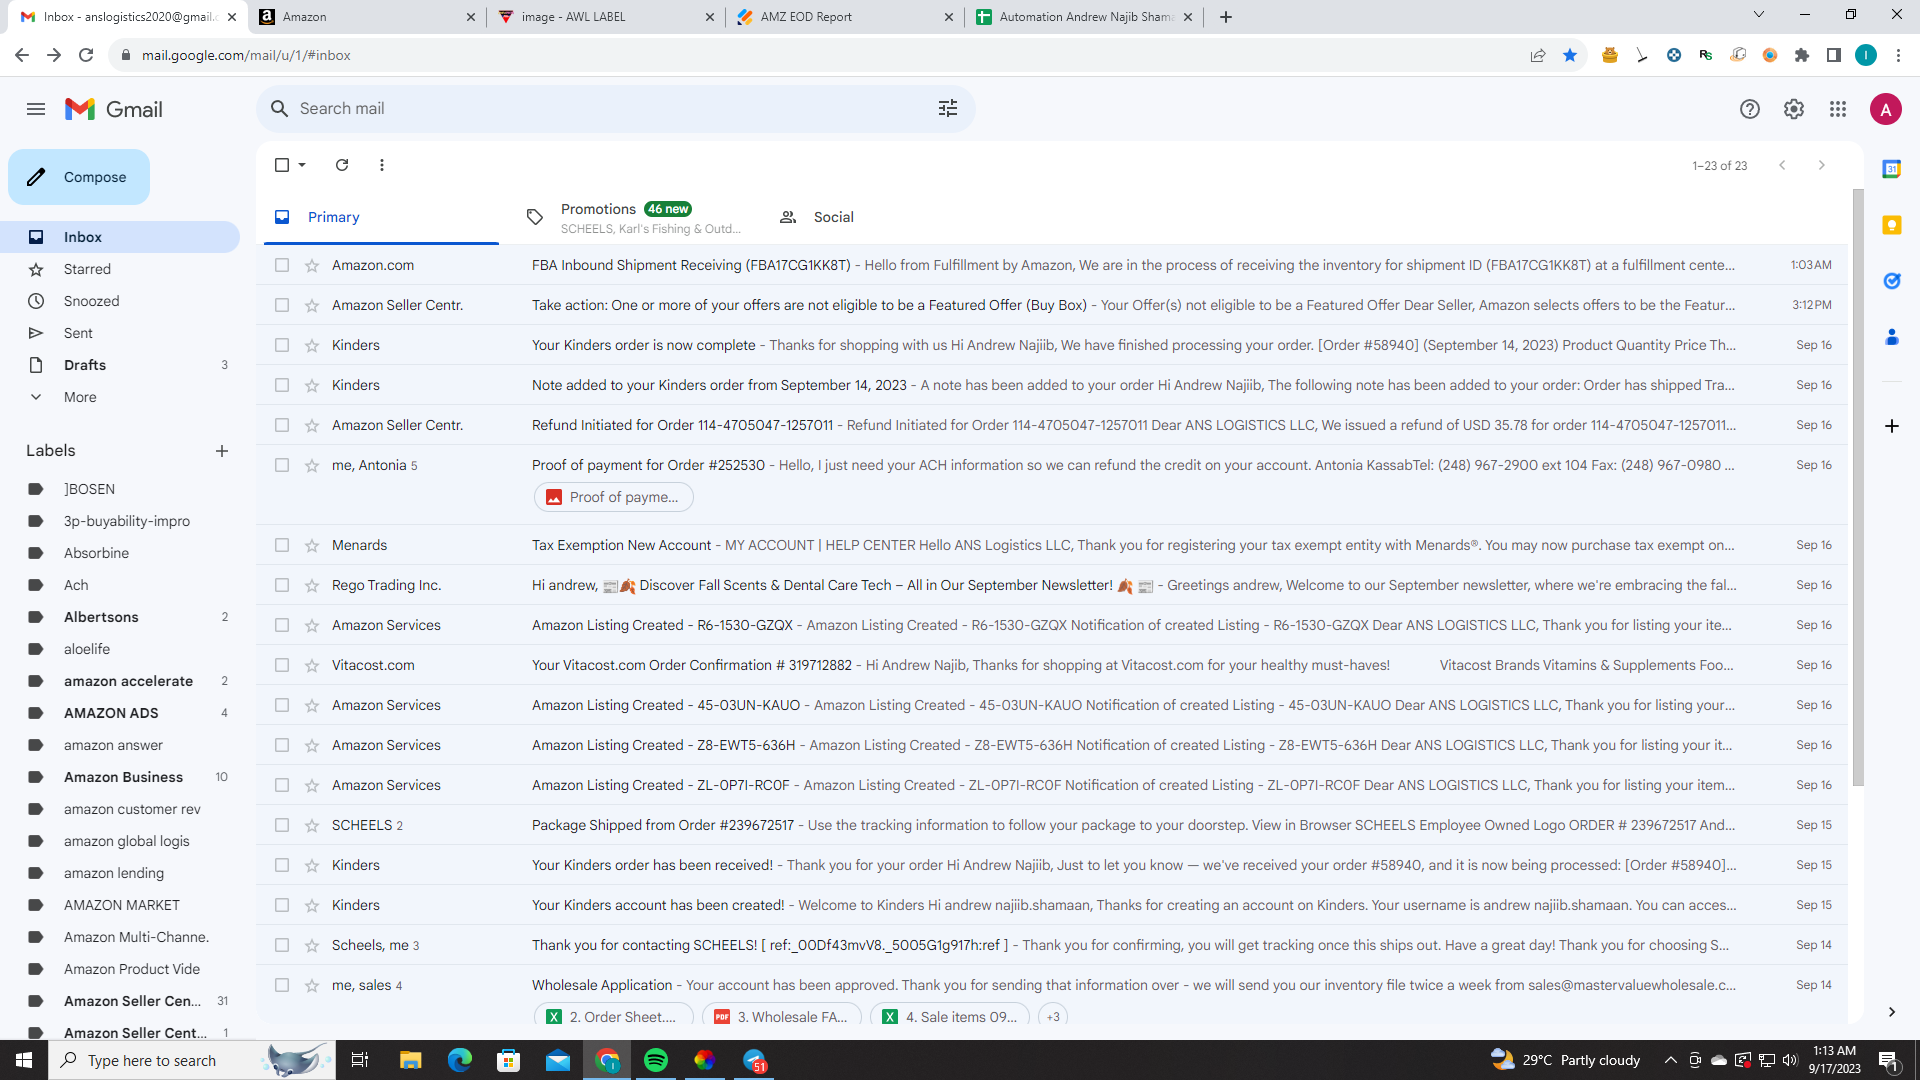Open Gmail support help icon

1749,109
